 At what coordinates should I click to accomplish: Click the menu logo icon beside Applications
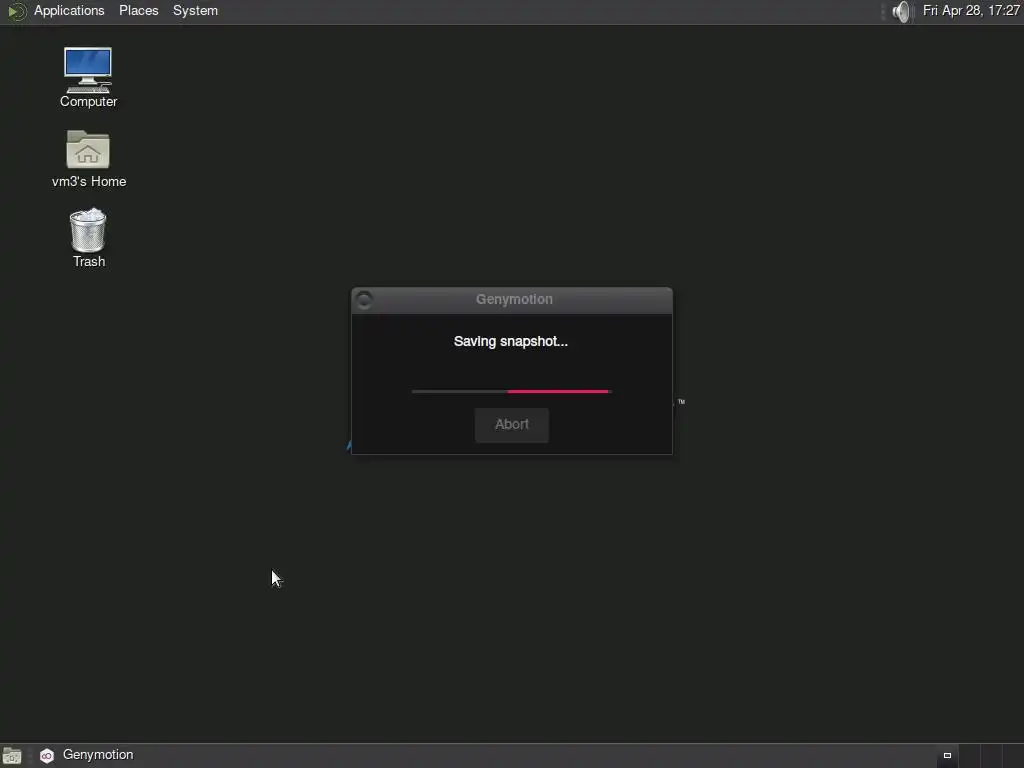pyautogui.click(x=16, y=11)
